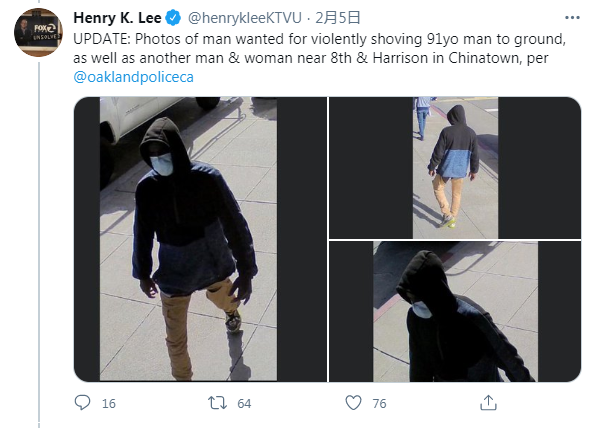The image size is (596, 428).
Task: Open top-right photo of man walking away
Action: pos(455,168)
